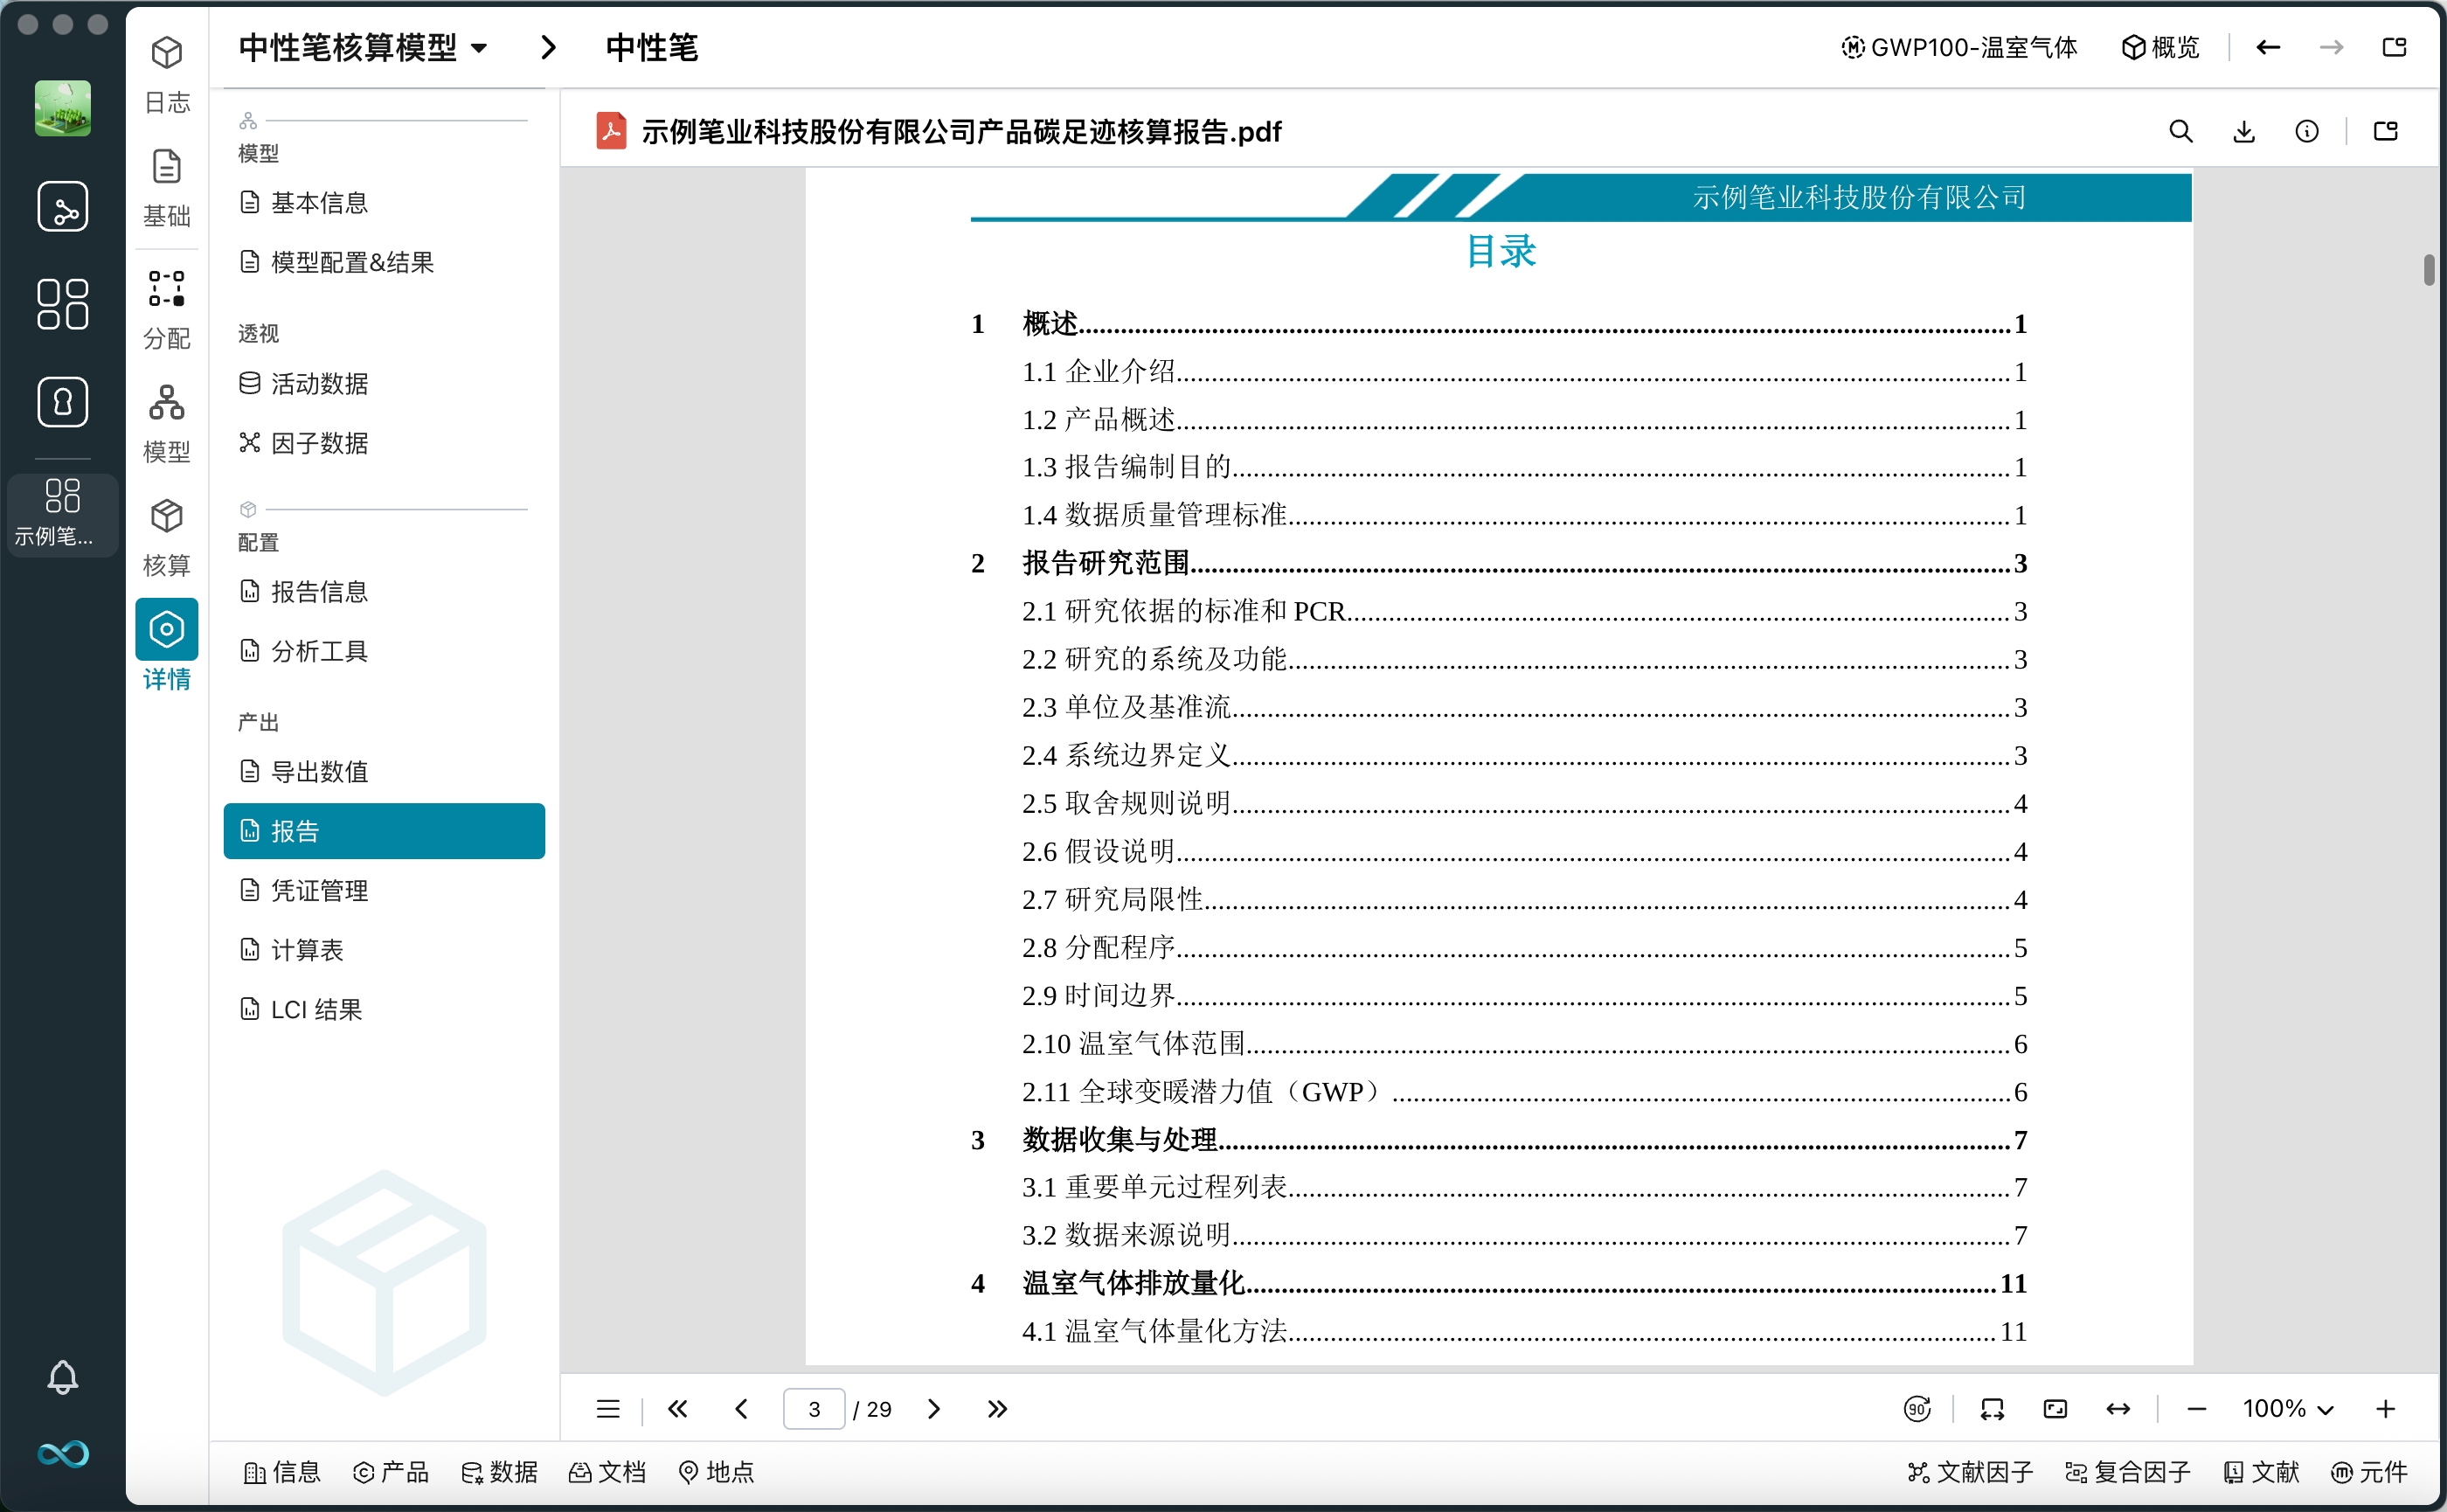2447x1512 pixels.
Task: Open the 概览 overview tab
Action: [2162, 47]
